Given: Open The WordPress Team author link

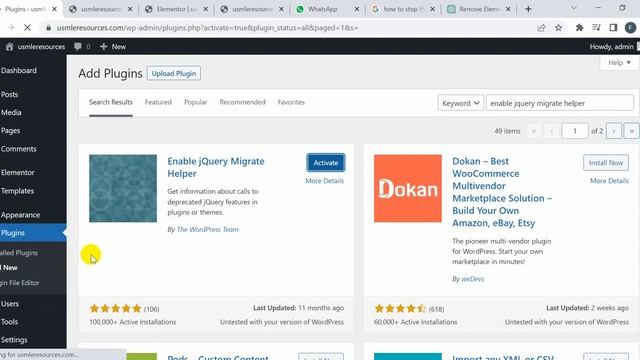Looking at the screenshot, I should click(208, 229).
